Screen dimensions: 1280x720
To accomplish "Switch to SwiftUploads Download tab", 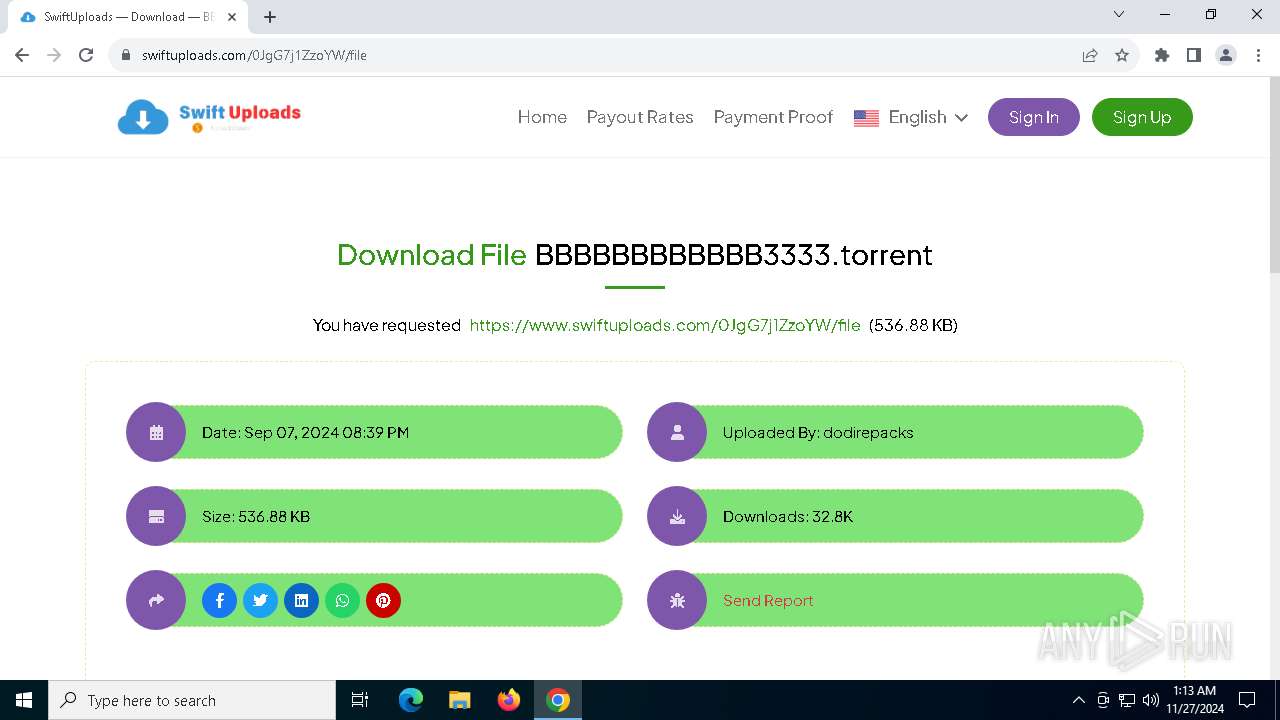I will point(123,17).
